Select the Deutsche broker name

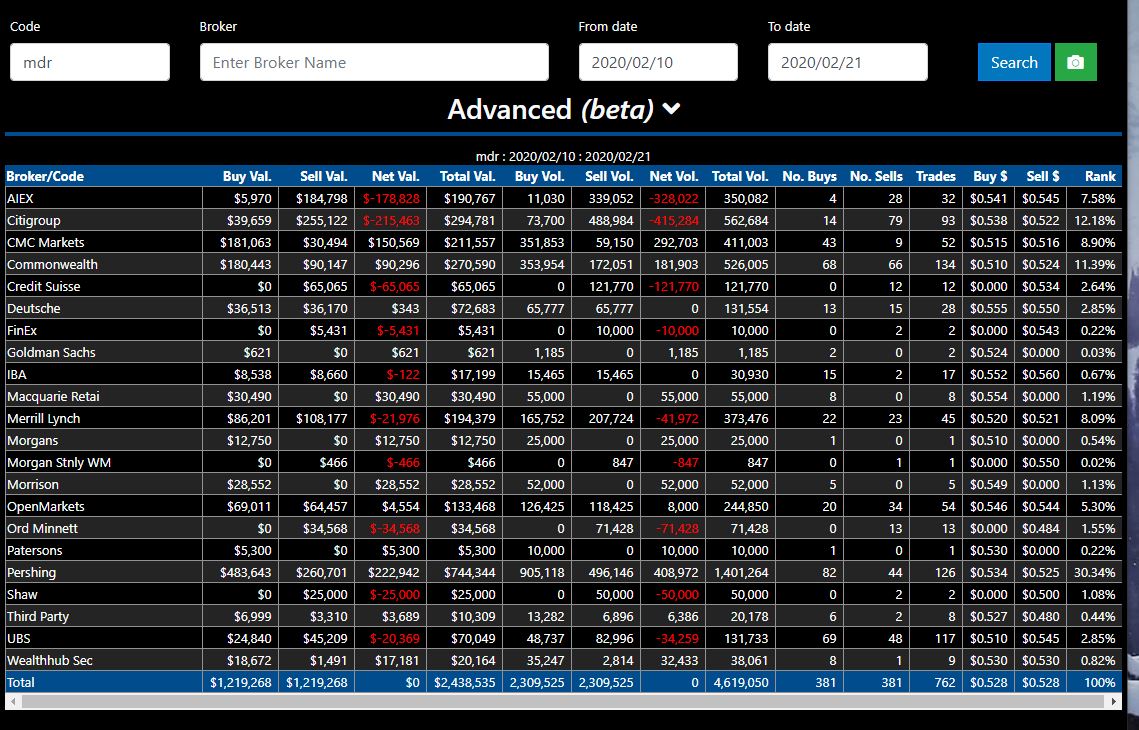33,308
